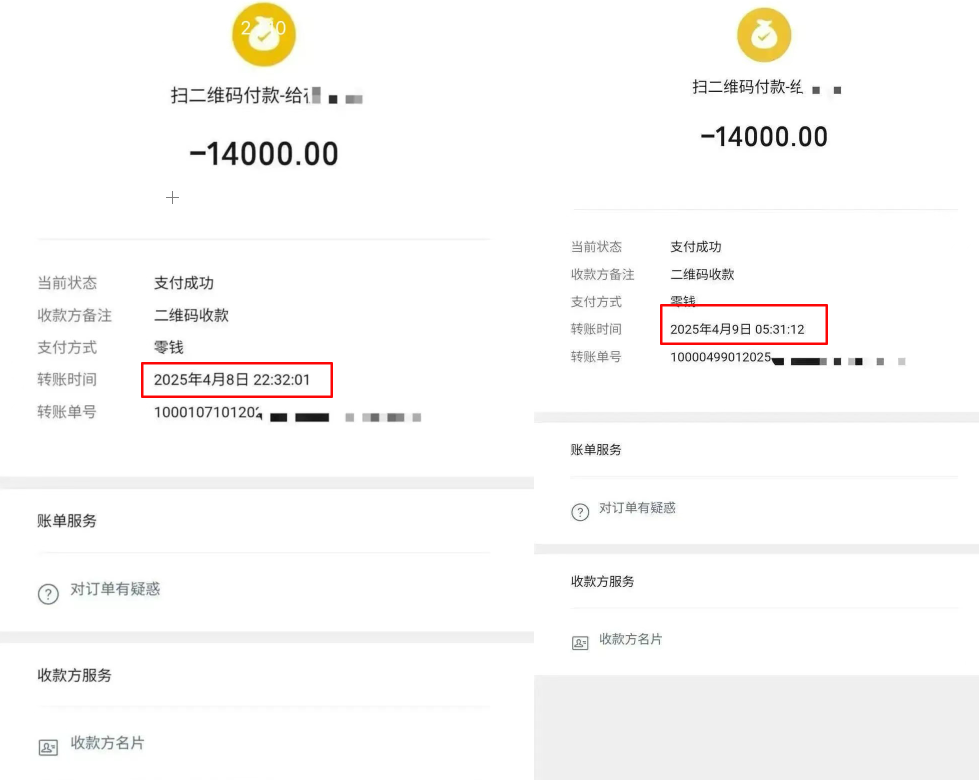979x780 pixels.
Task: Open 收款方名片 in the April 9 receipt
Action: [630, 639]
